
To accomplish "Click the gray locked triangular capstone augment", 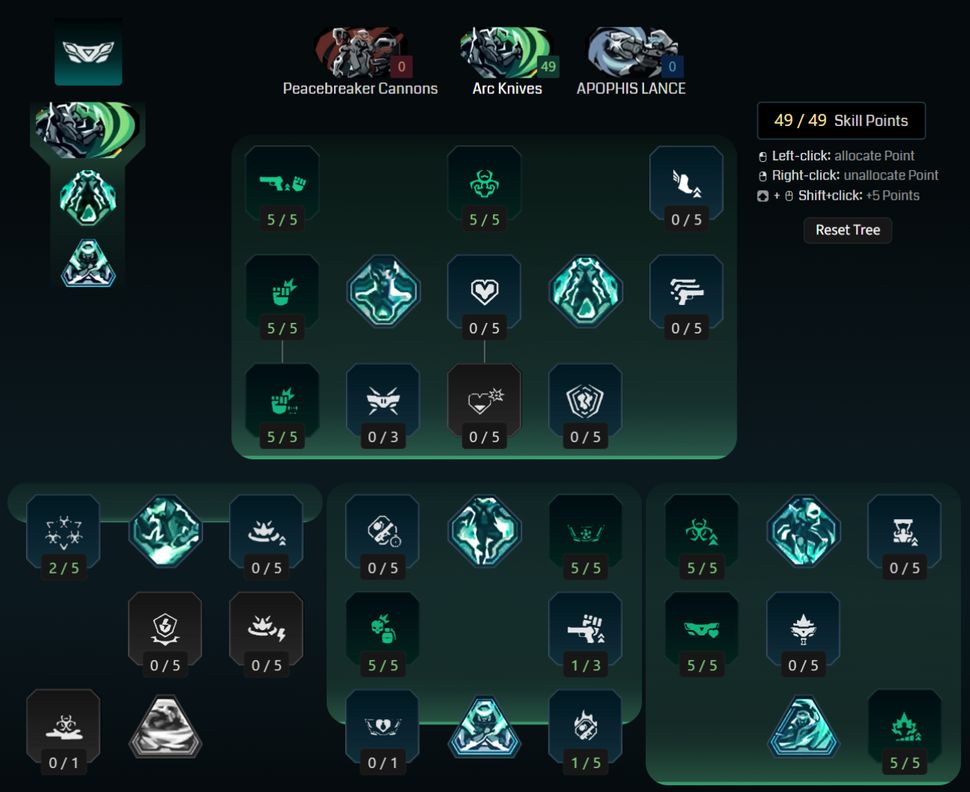I will coord(165,727).
